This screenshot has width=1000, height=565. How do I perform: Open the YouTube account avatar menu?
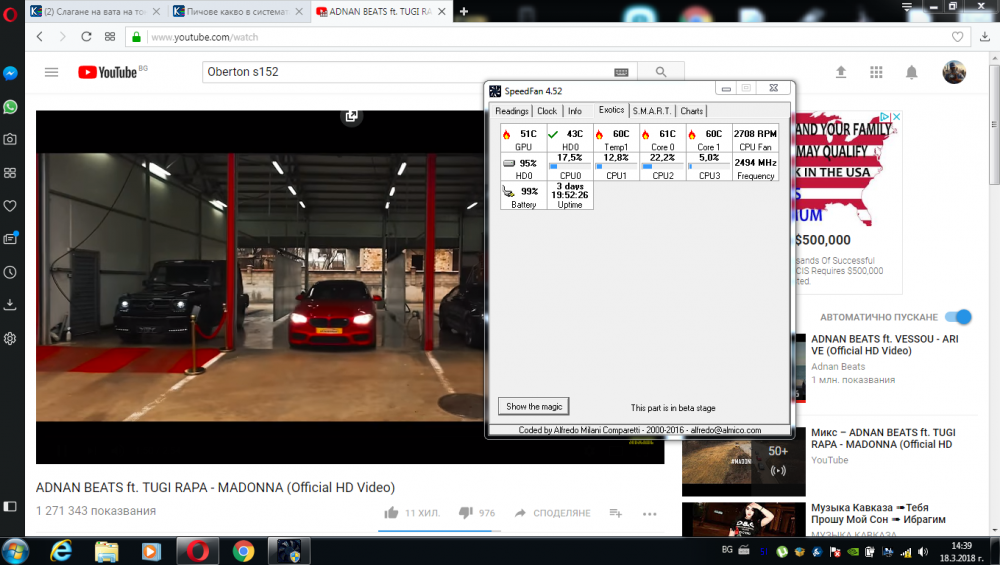(x=954, y=72)
